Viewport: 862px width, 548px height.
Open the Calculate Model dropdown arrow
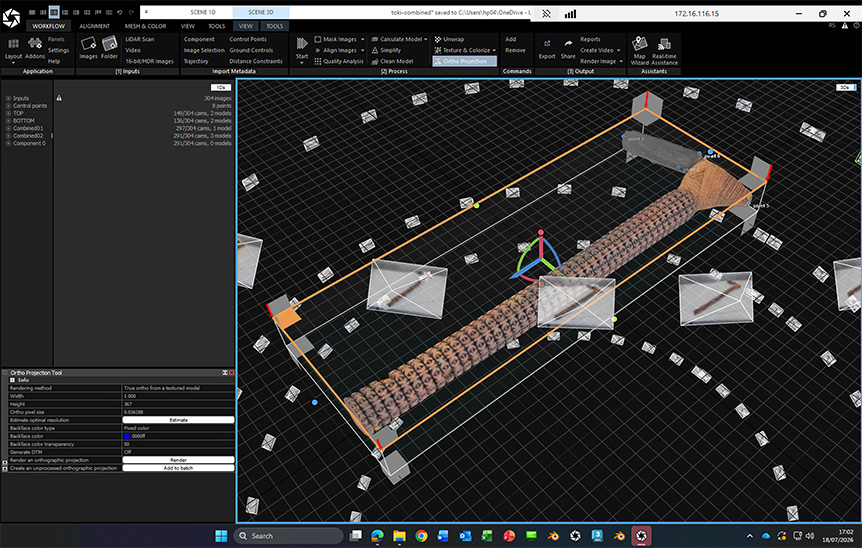coord(426,39)
